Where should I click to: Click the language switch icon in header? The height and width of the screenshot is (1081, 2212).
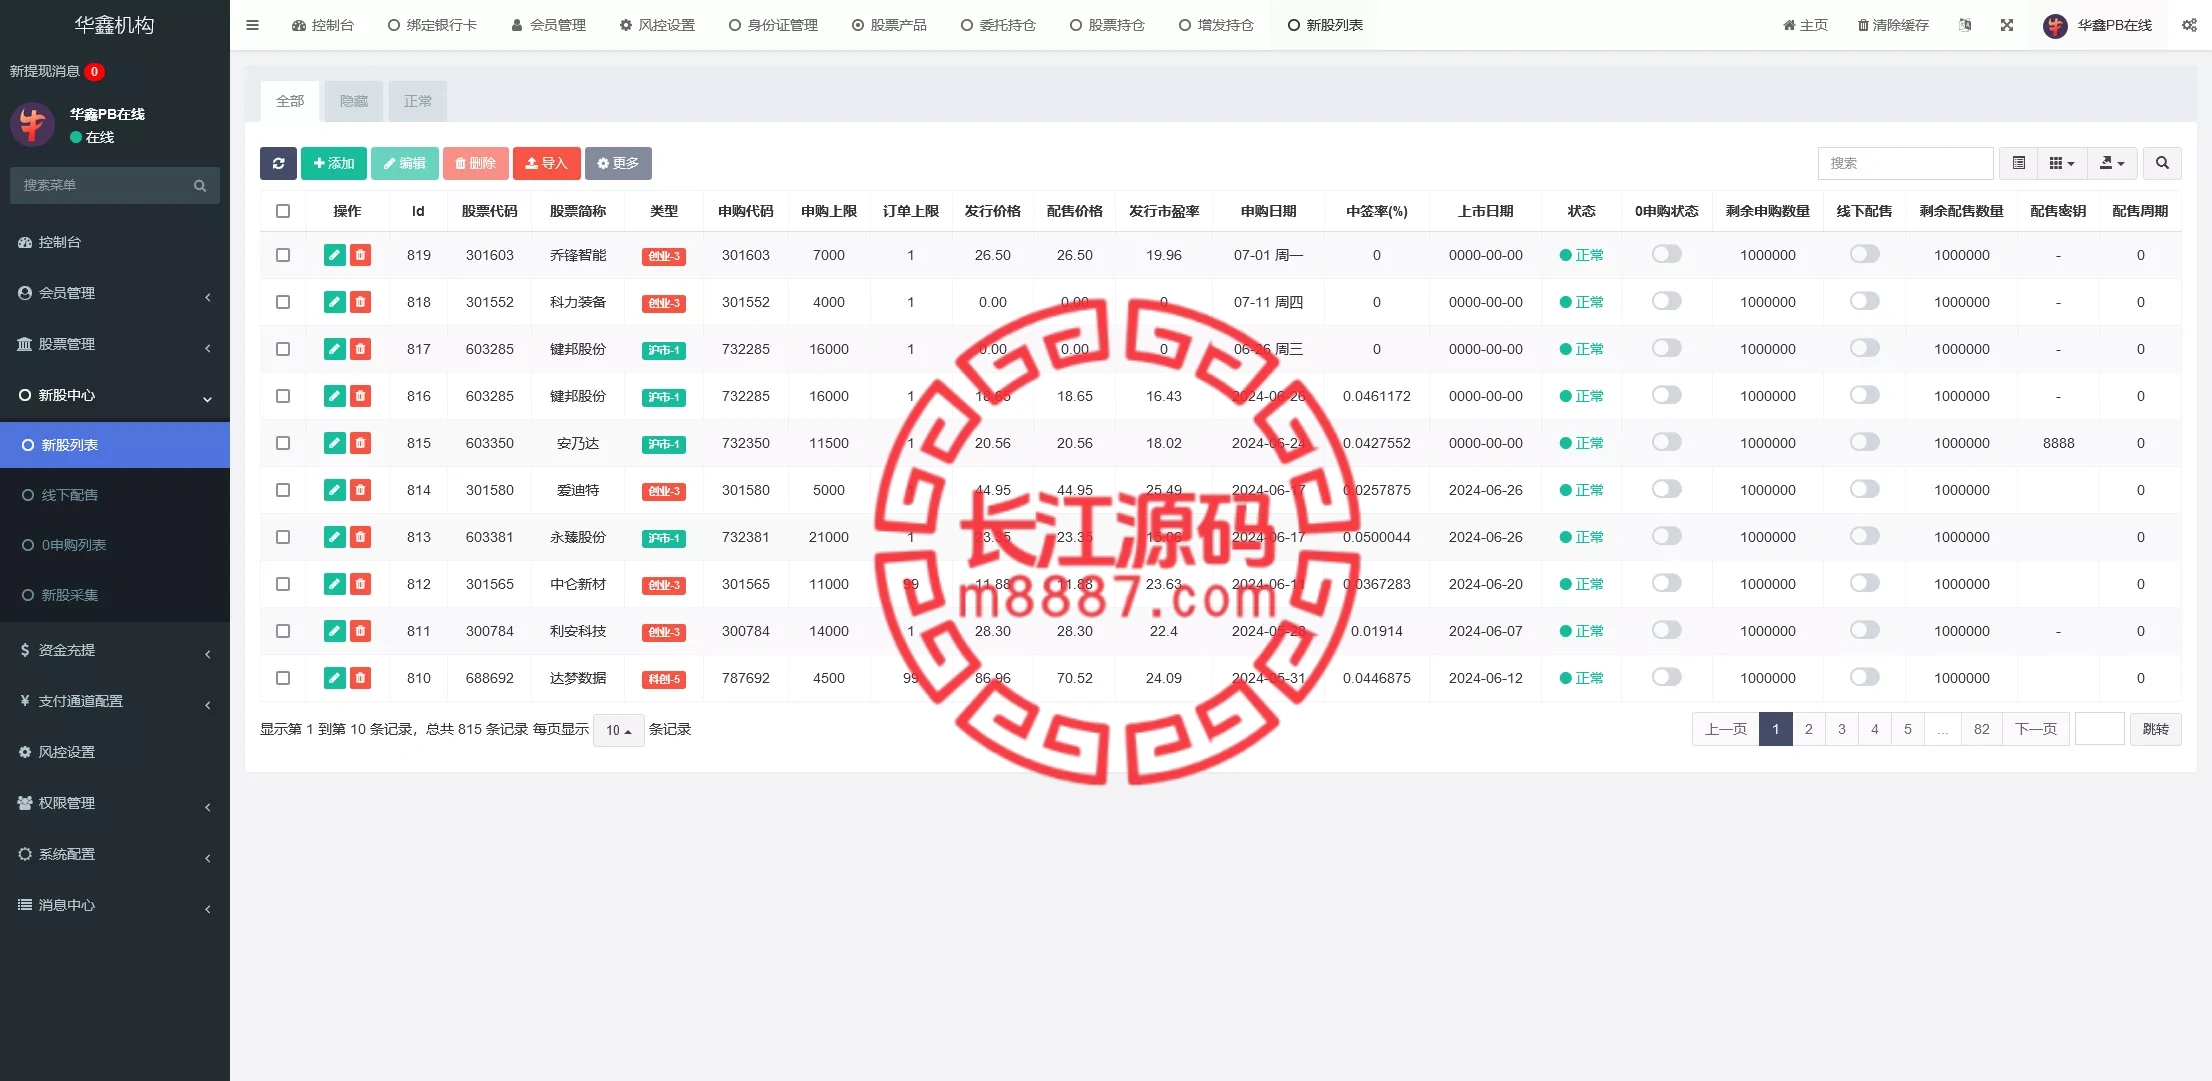(1965, 25)
